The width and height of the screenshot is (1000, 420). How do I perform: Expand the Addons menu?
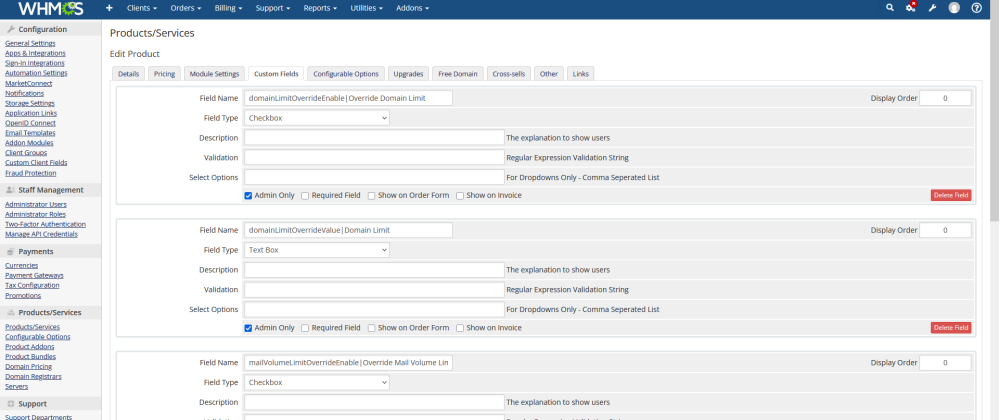click(412, 8)
